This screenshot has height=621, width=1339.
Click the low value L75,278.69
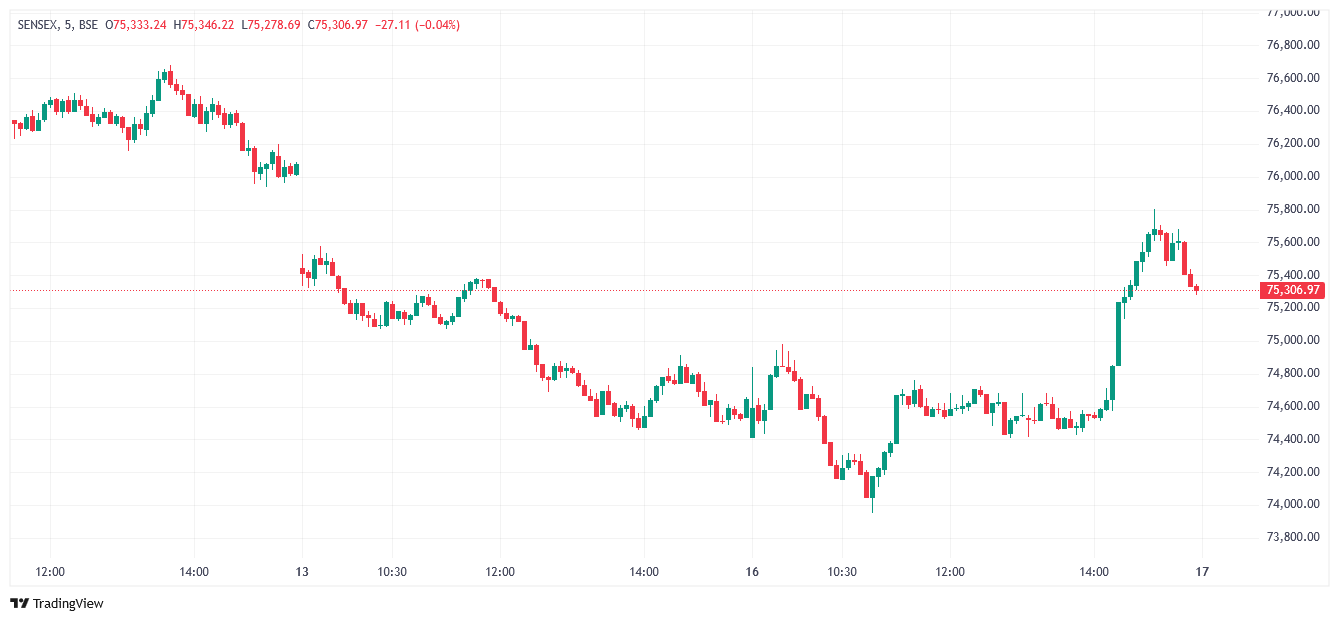(x=271, y=24)
